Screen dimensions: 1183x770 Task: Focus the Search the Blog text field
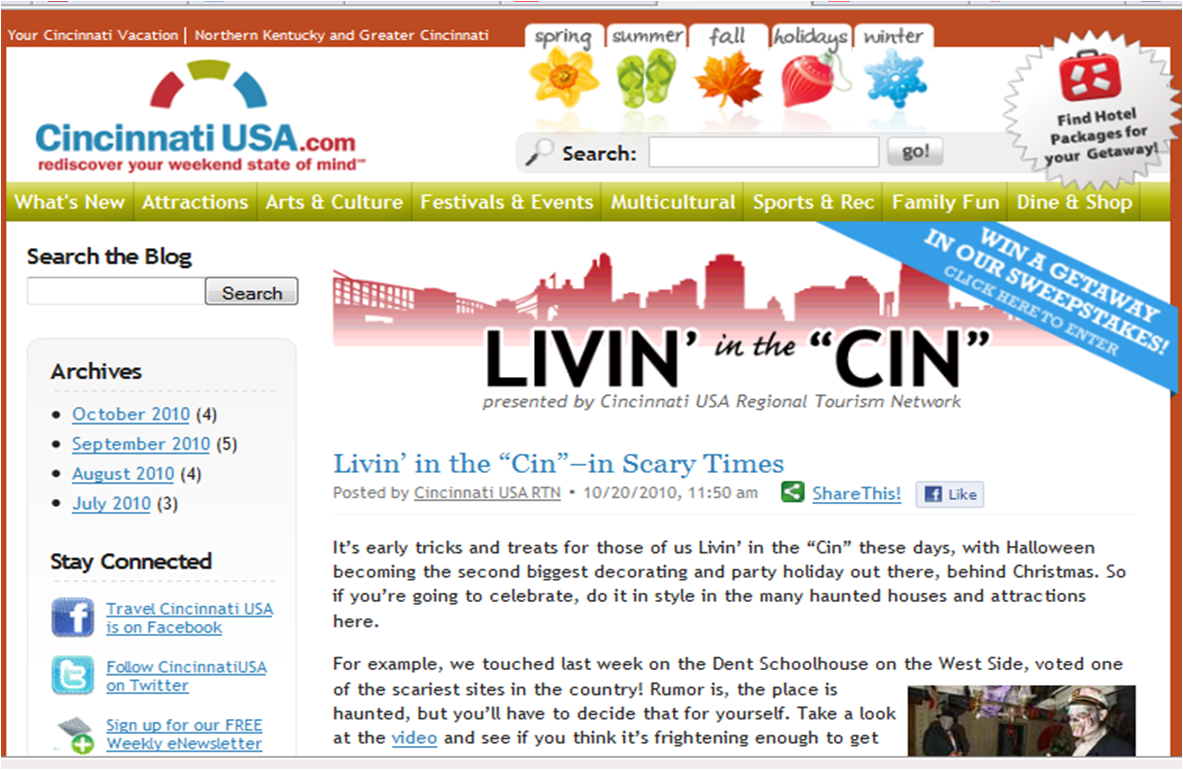point(116,291)
